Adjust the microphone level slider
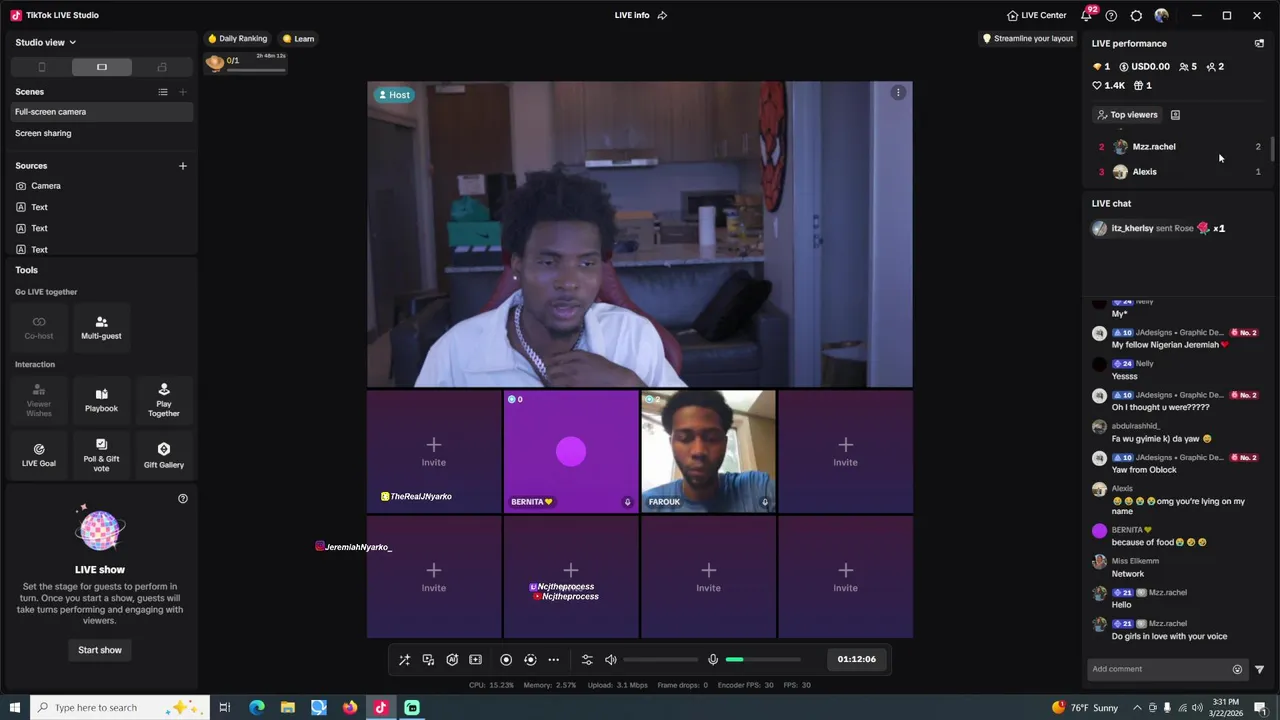This screenshot has height=720, width=1280. coord(763,660)
